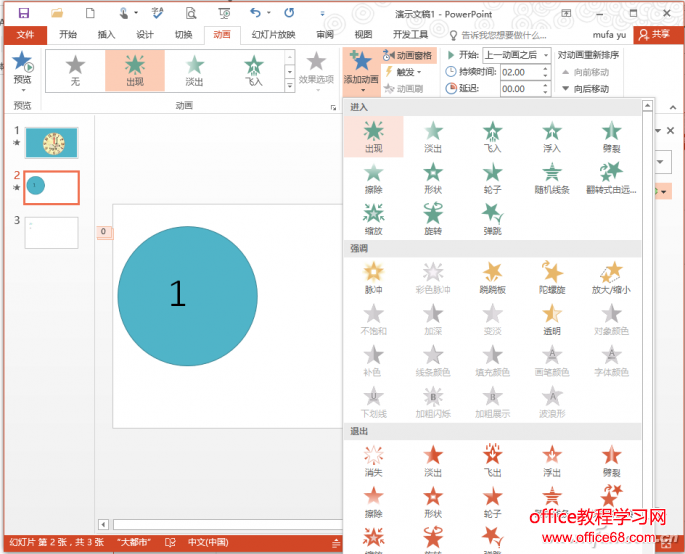The image size is (685, 554).
Task: Select the 浮入 entrance animation effect
Action: 552,136
